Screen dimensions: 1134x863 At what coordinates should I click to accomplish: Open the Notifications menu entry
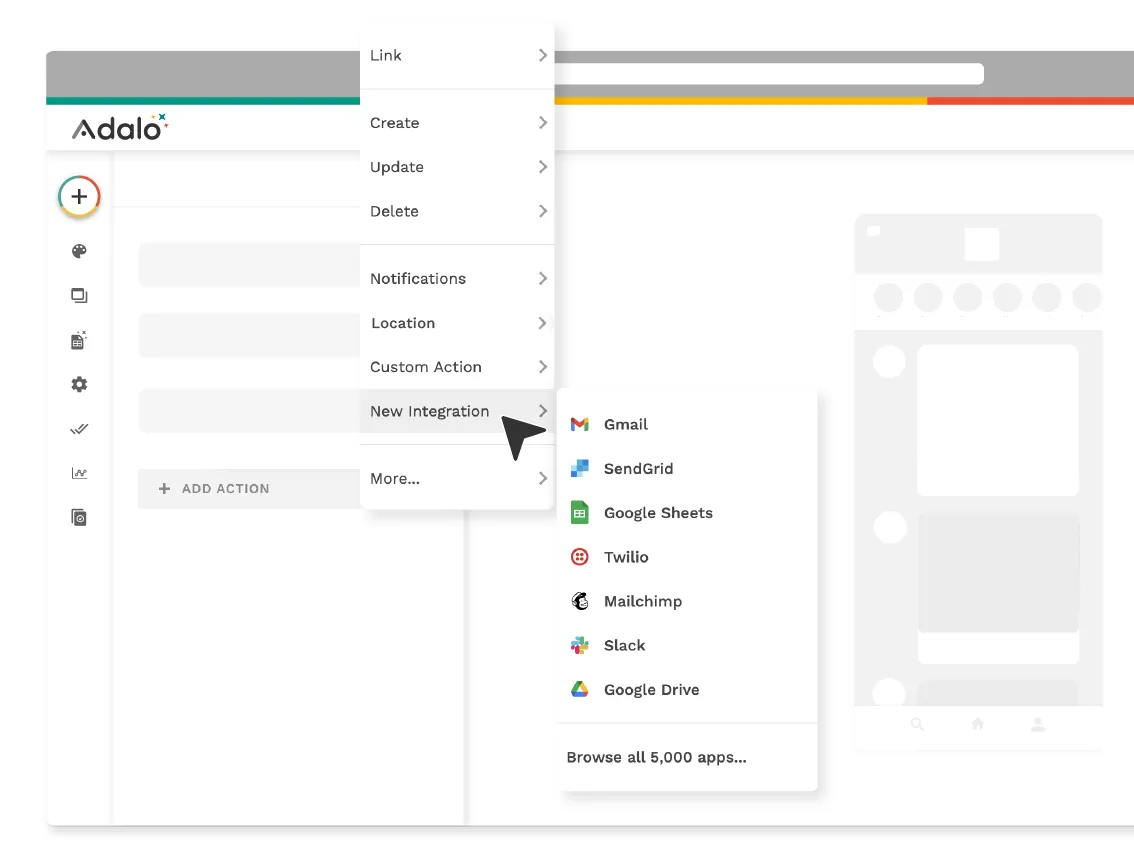coord(418,279)
